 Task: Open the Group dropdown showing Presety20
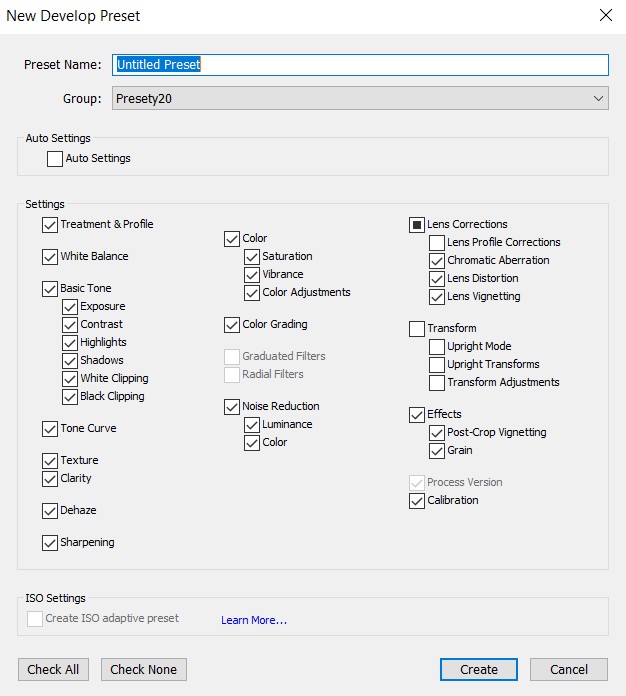(360, 98)
